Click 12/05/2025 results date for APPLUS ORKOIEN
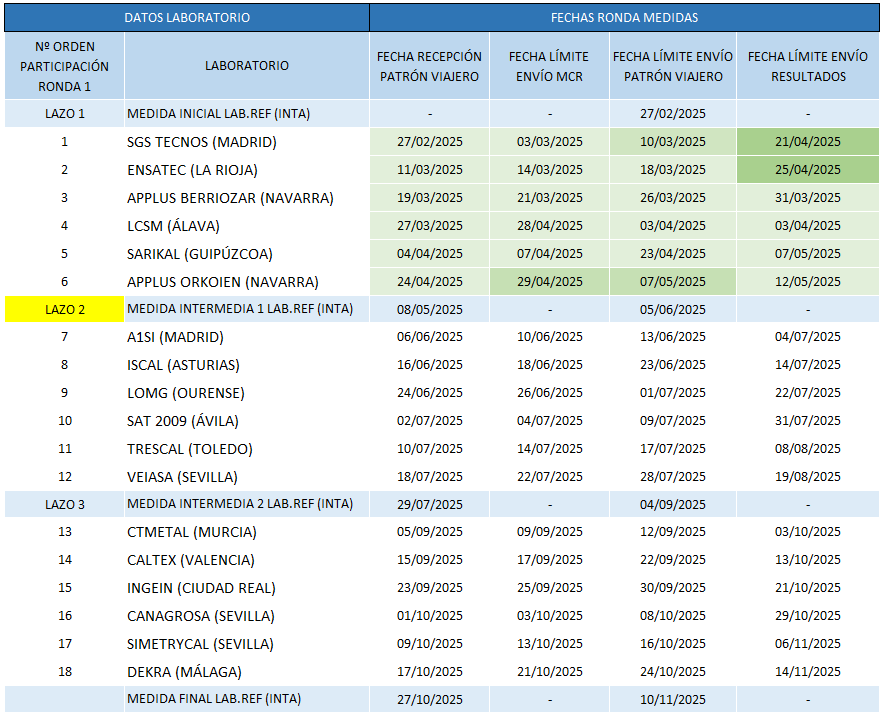Screen dimensions: 880x713 pyautogui.click(x=808, y=282)
